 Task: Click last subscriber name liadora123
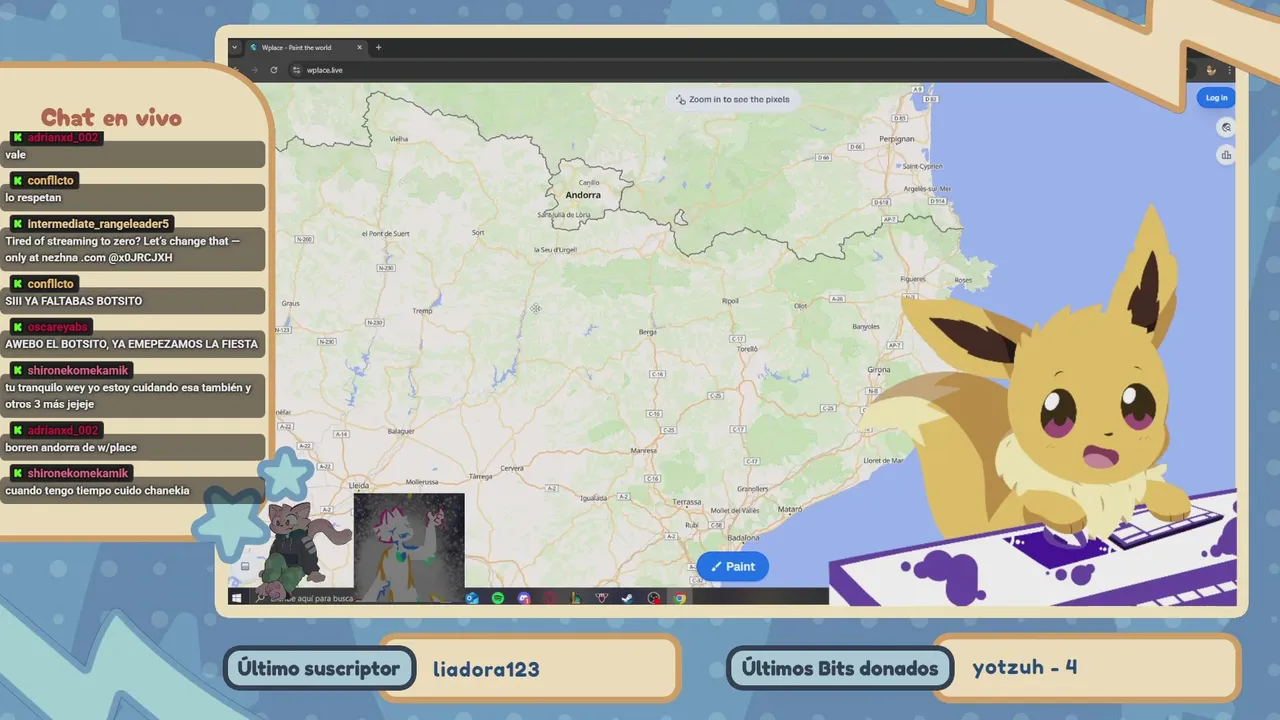click(486, 669)
